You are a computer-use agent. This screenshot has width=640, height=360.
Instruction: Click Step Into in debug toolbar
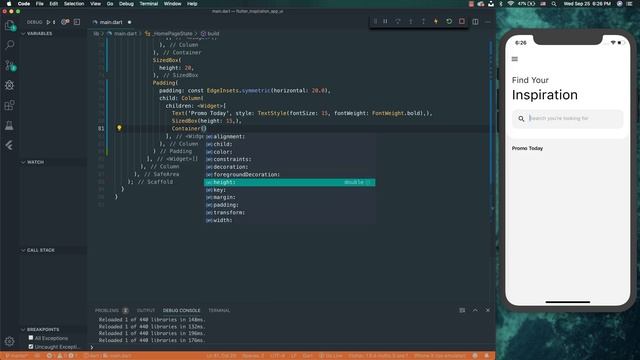pyautogui.click(x=411, y=21)
